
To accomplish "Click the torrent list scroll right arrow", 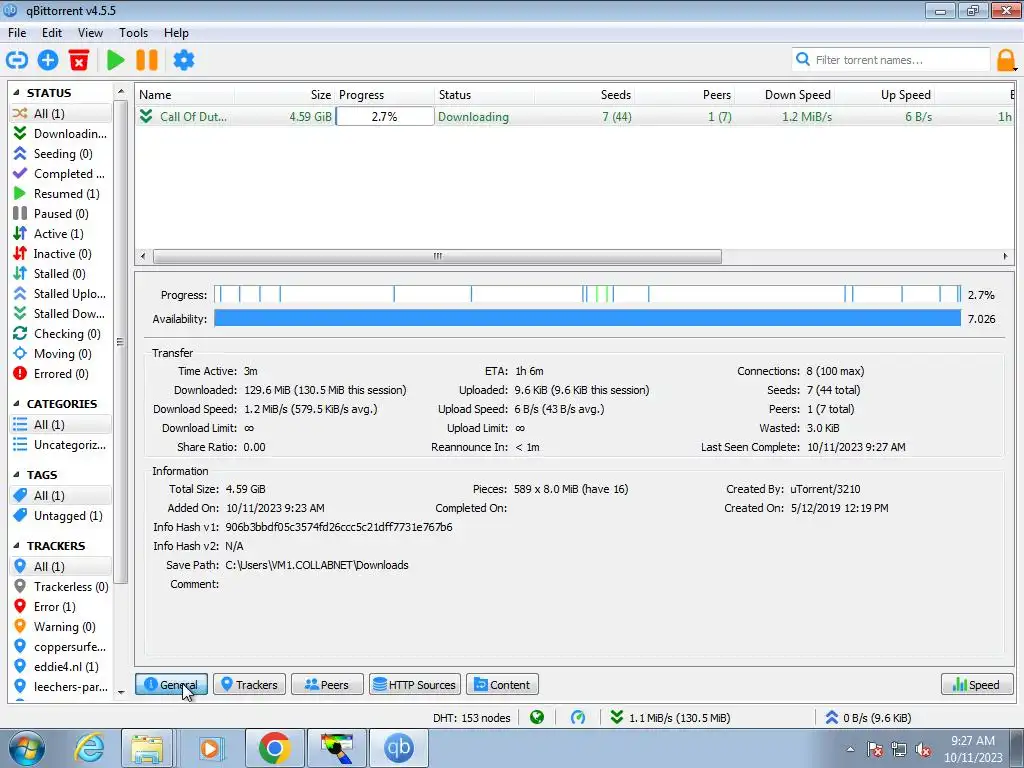I will pyautogui.click(x=1005, y=256).
